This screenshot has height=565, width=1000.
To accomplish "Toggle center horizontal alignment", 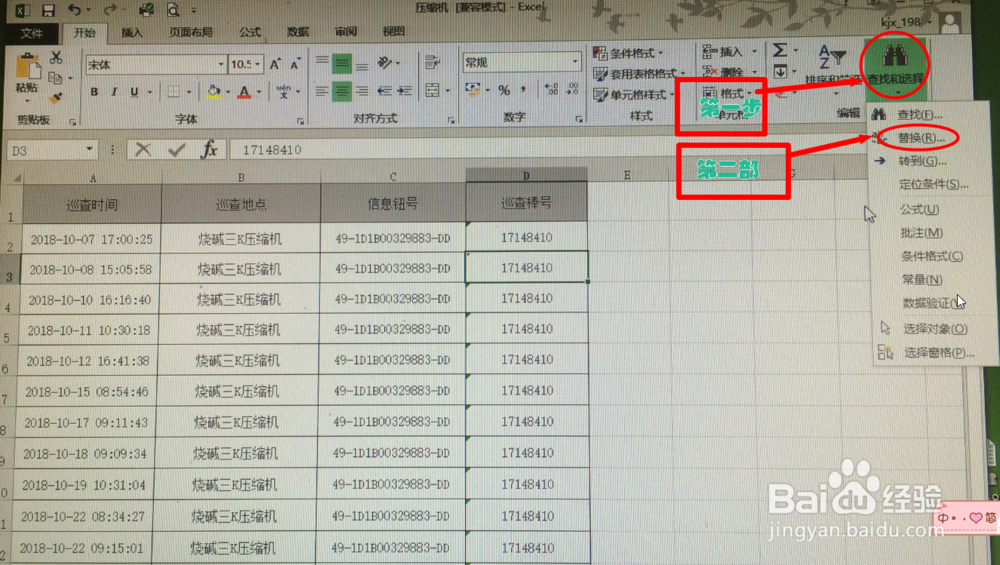I will [x=342, y=91].
